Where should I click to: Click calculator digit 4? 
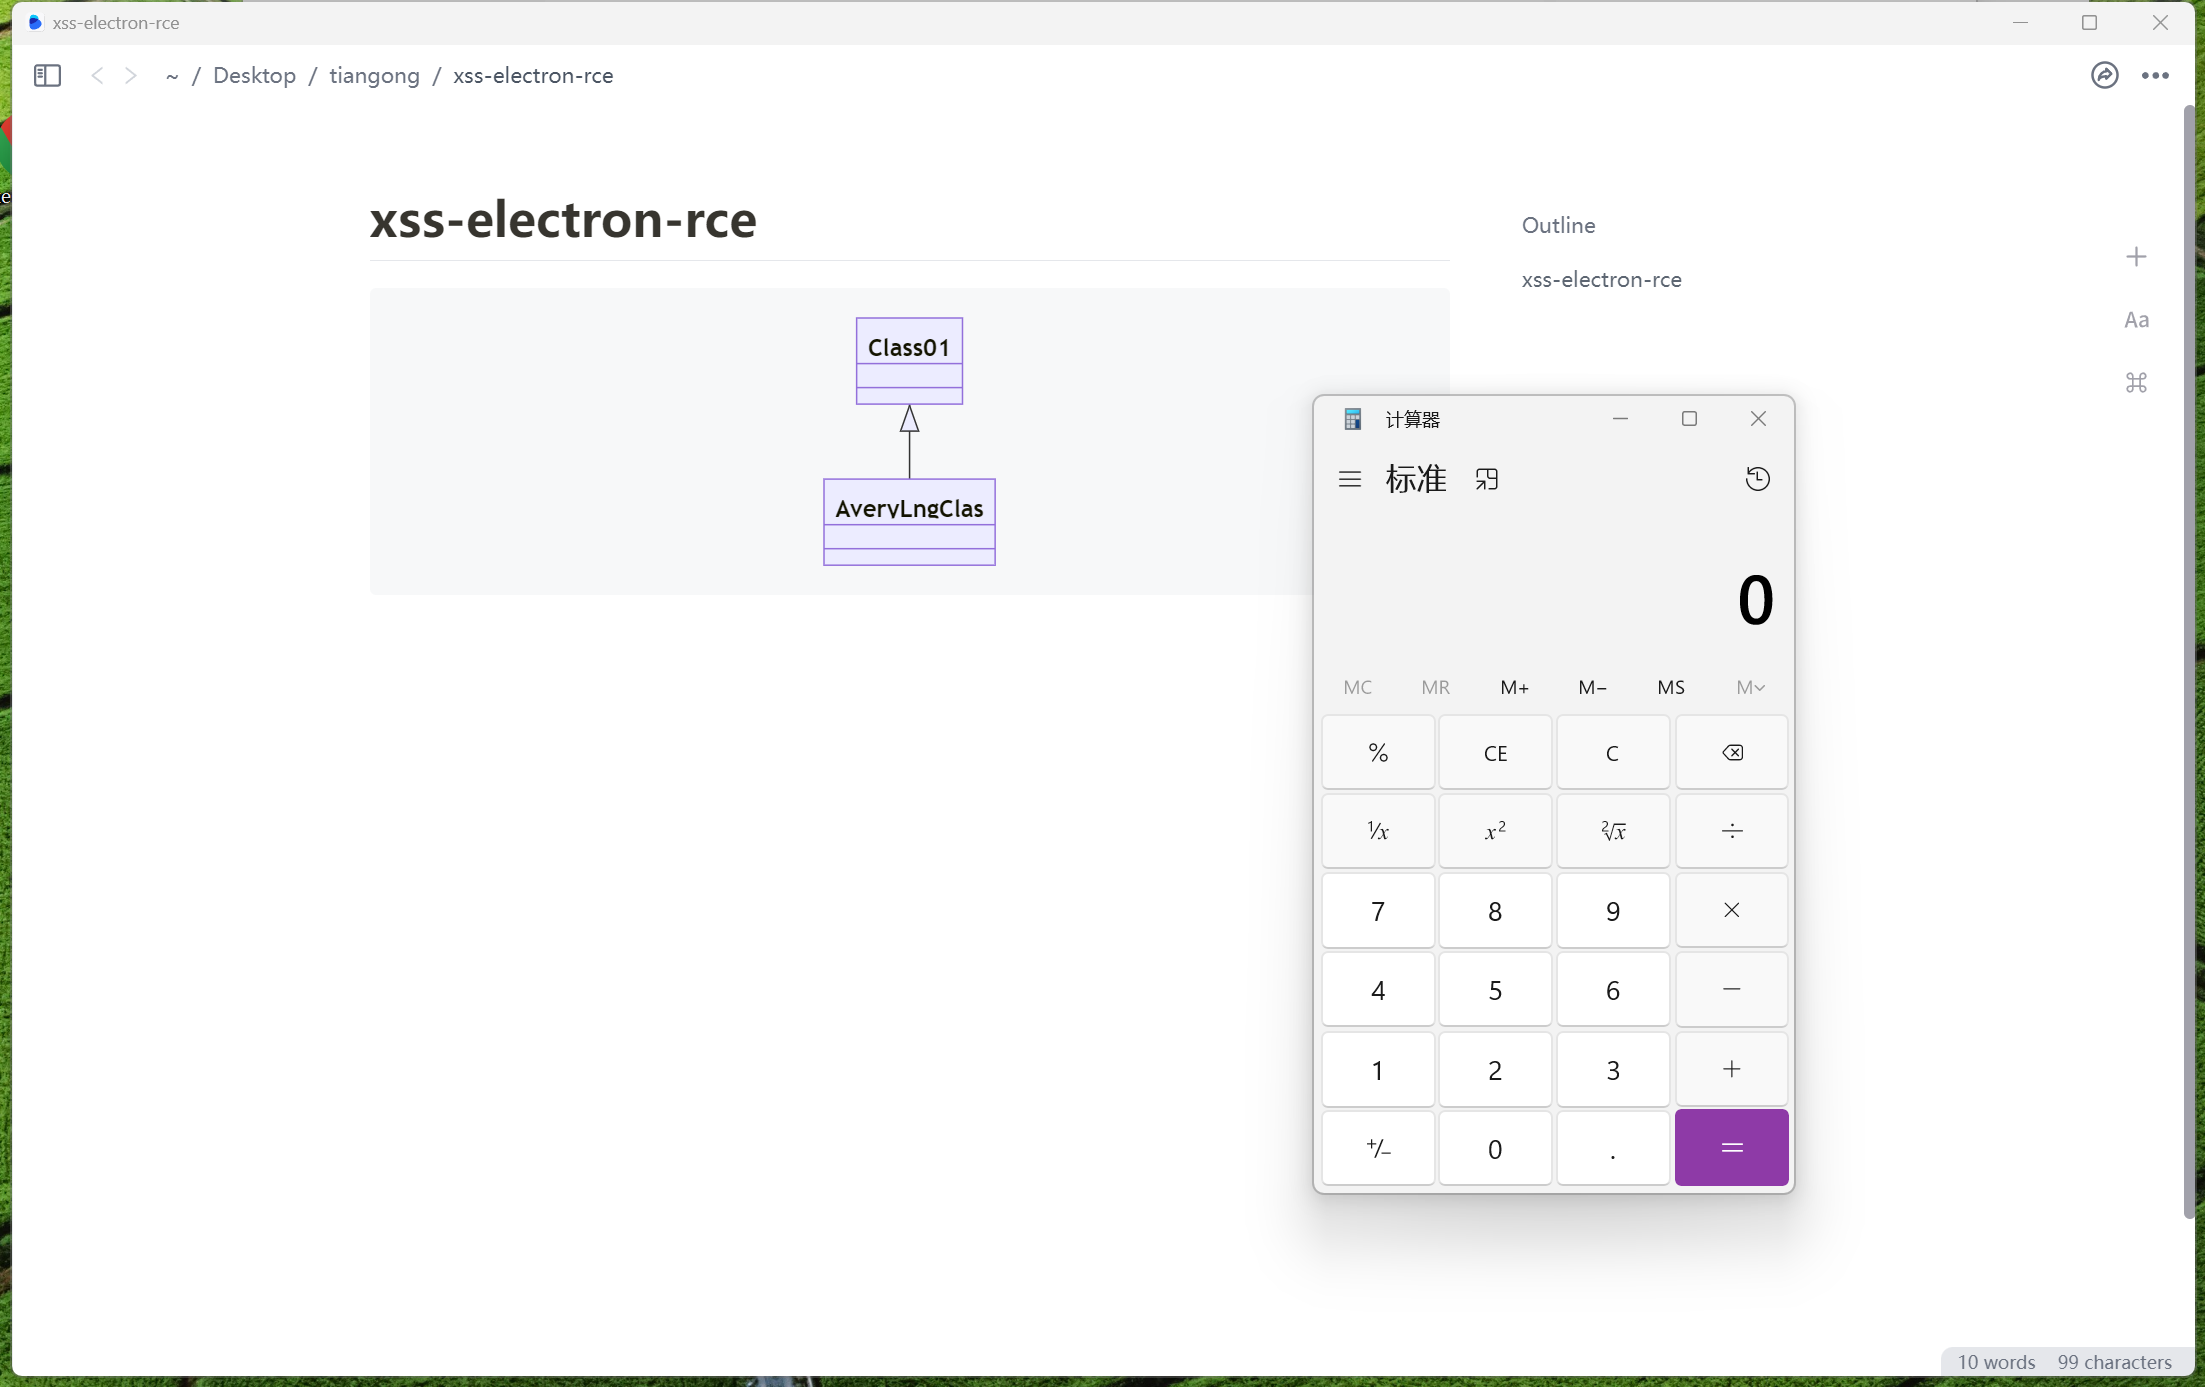pos(1378,989)
